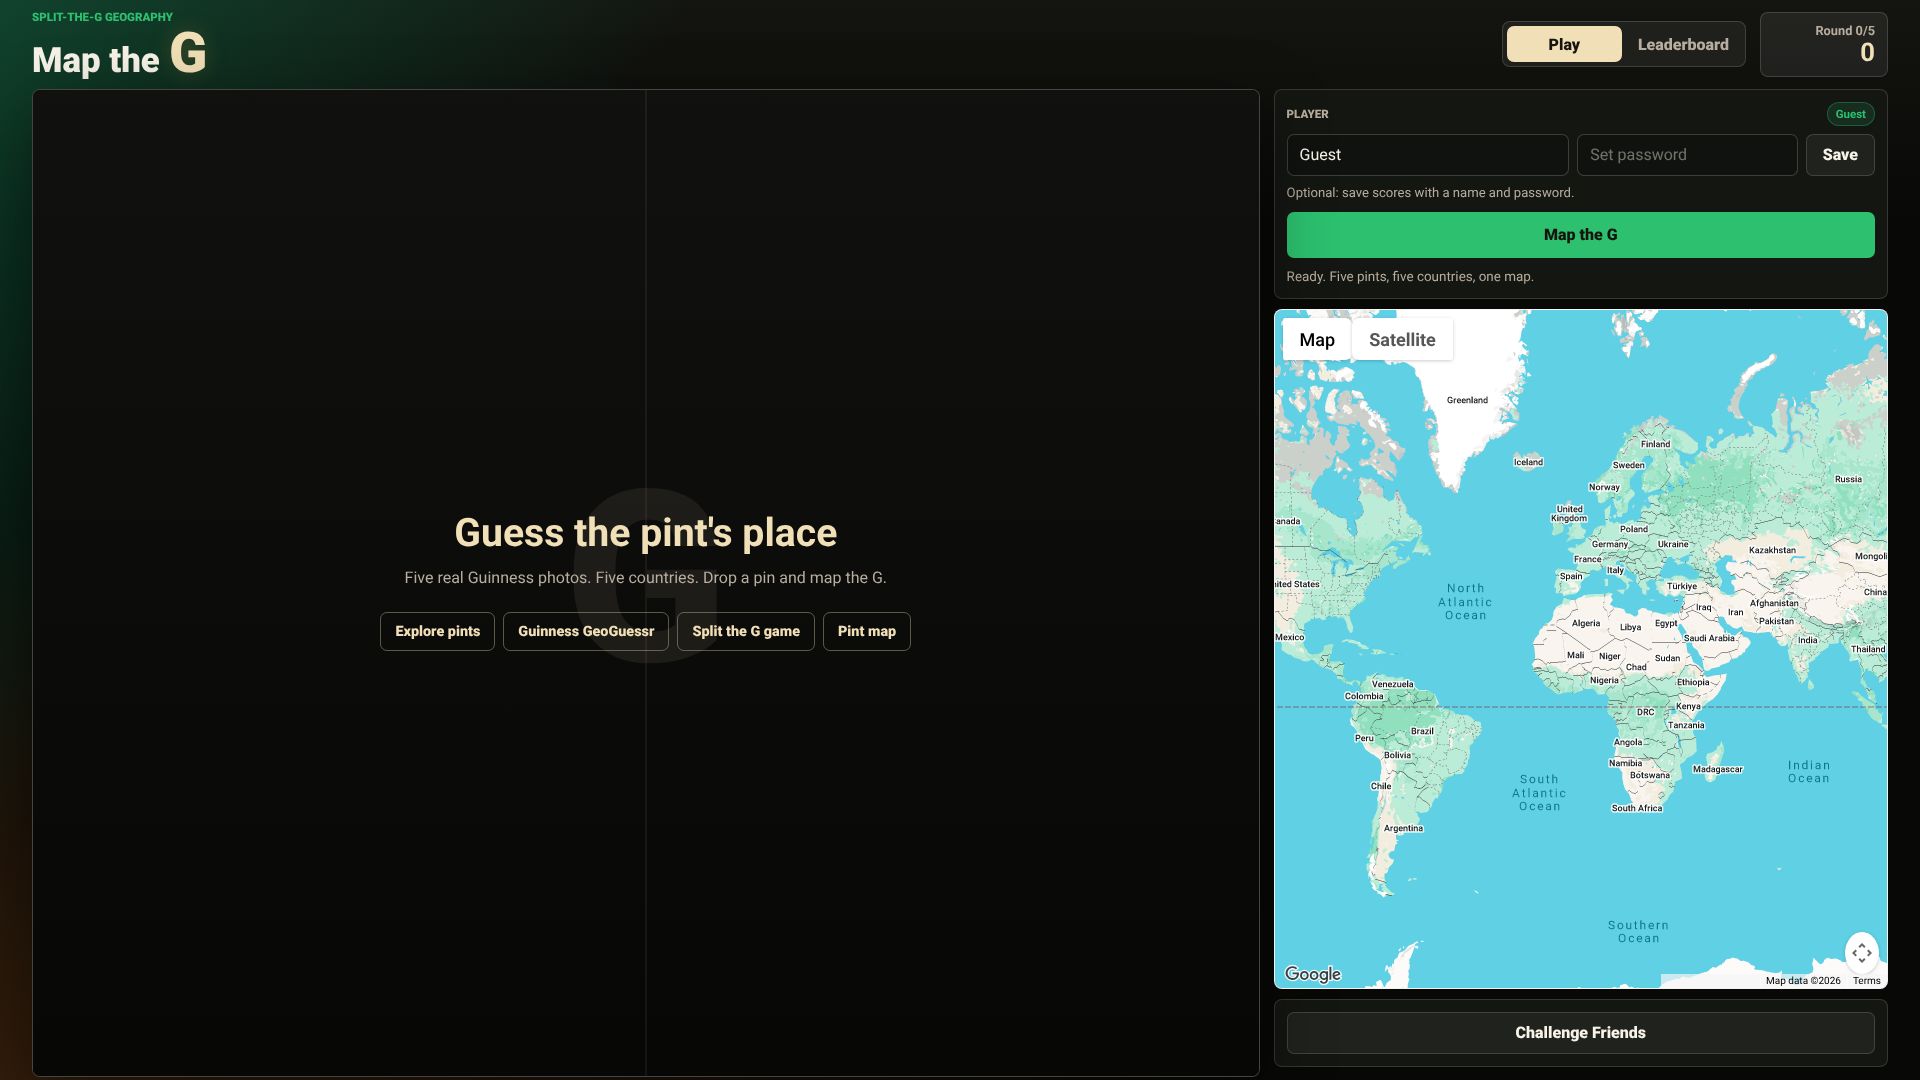1920x1080 pixels.
Task: Click Saudi Arabia label on the map
Action: [1709, 638]
